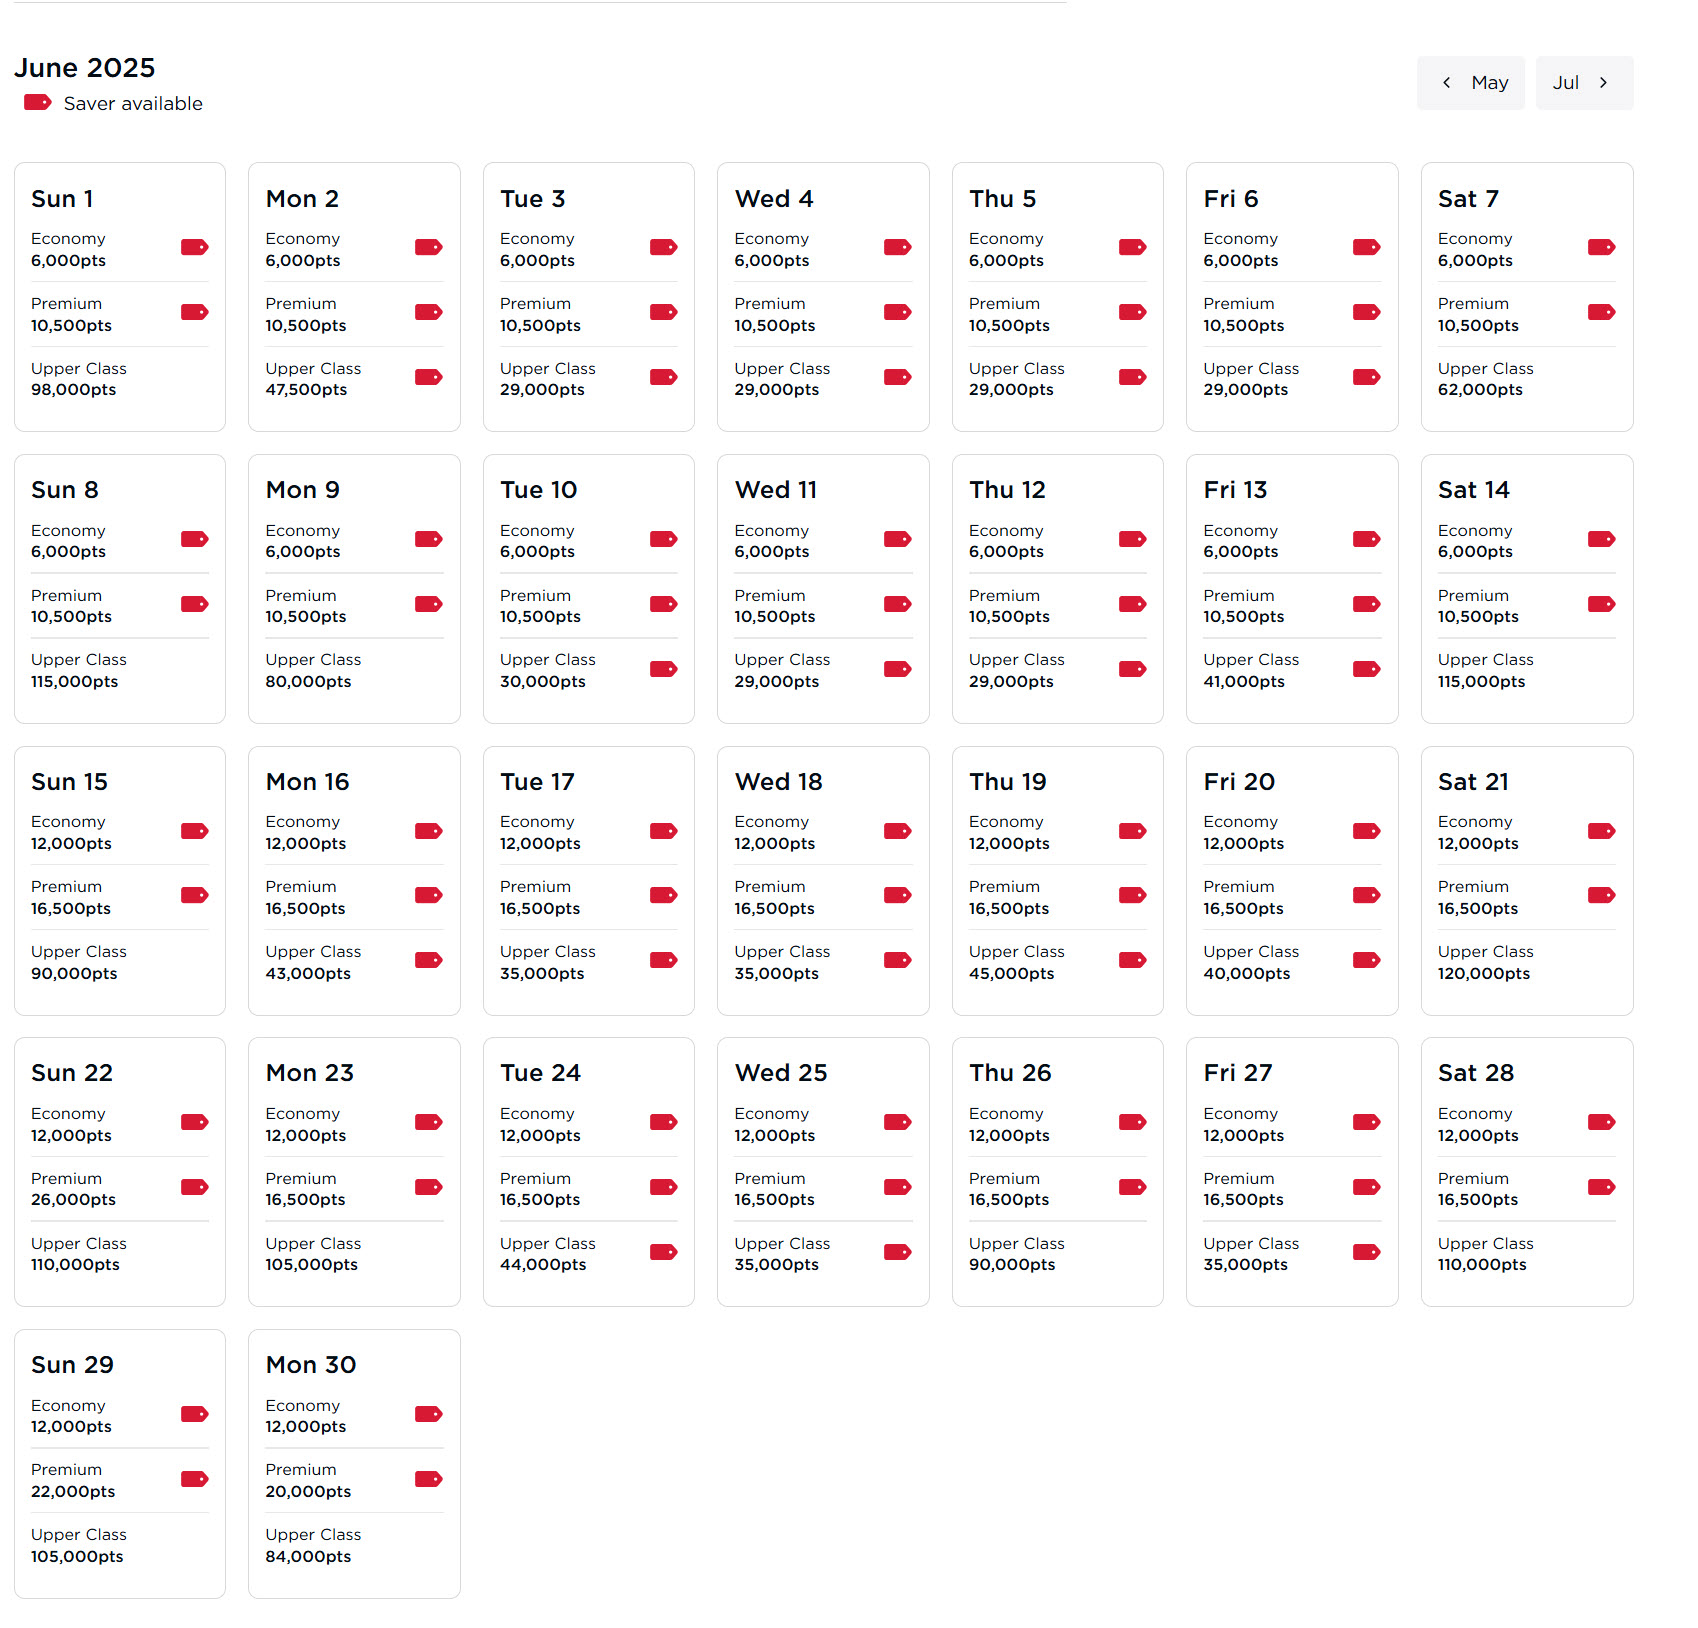Select the Mon 9 date card heading
Screen dimensions: 1698x1628
[x=302, y=490]
